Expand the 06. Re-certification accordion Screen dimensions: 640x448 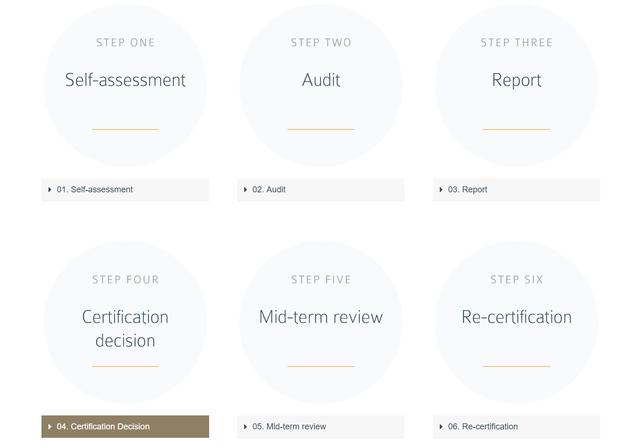(x=516, y=426)
